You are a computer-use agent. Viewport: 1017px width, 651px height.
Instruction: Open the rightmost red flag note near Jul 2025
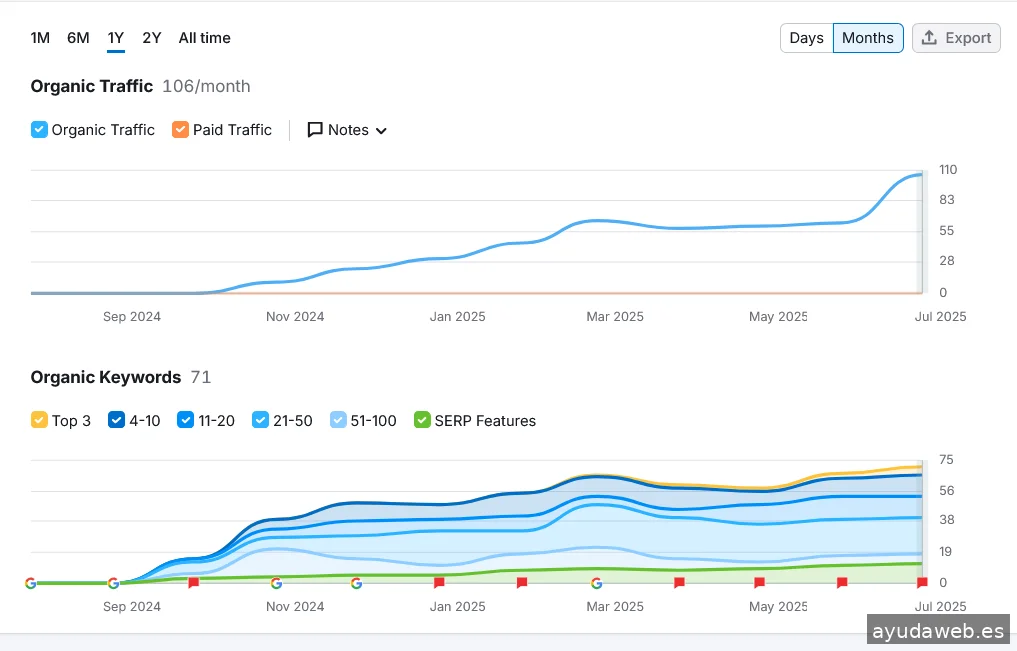click(922, 582)
